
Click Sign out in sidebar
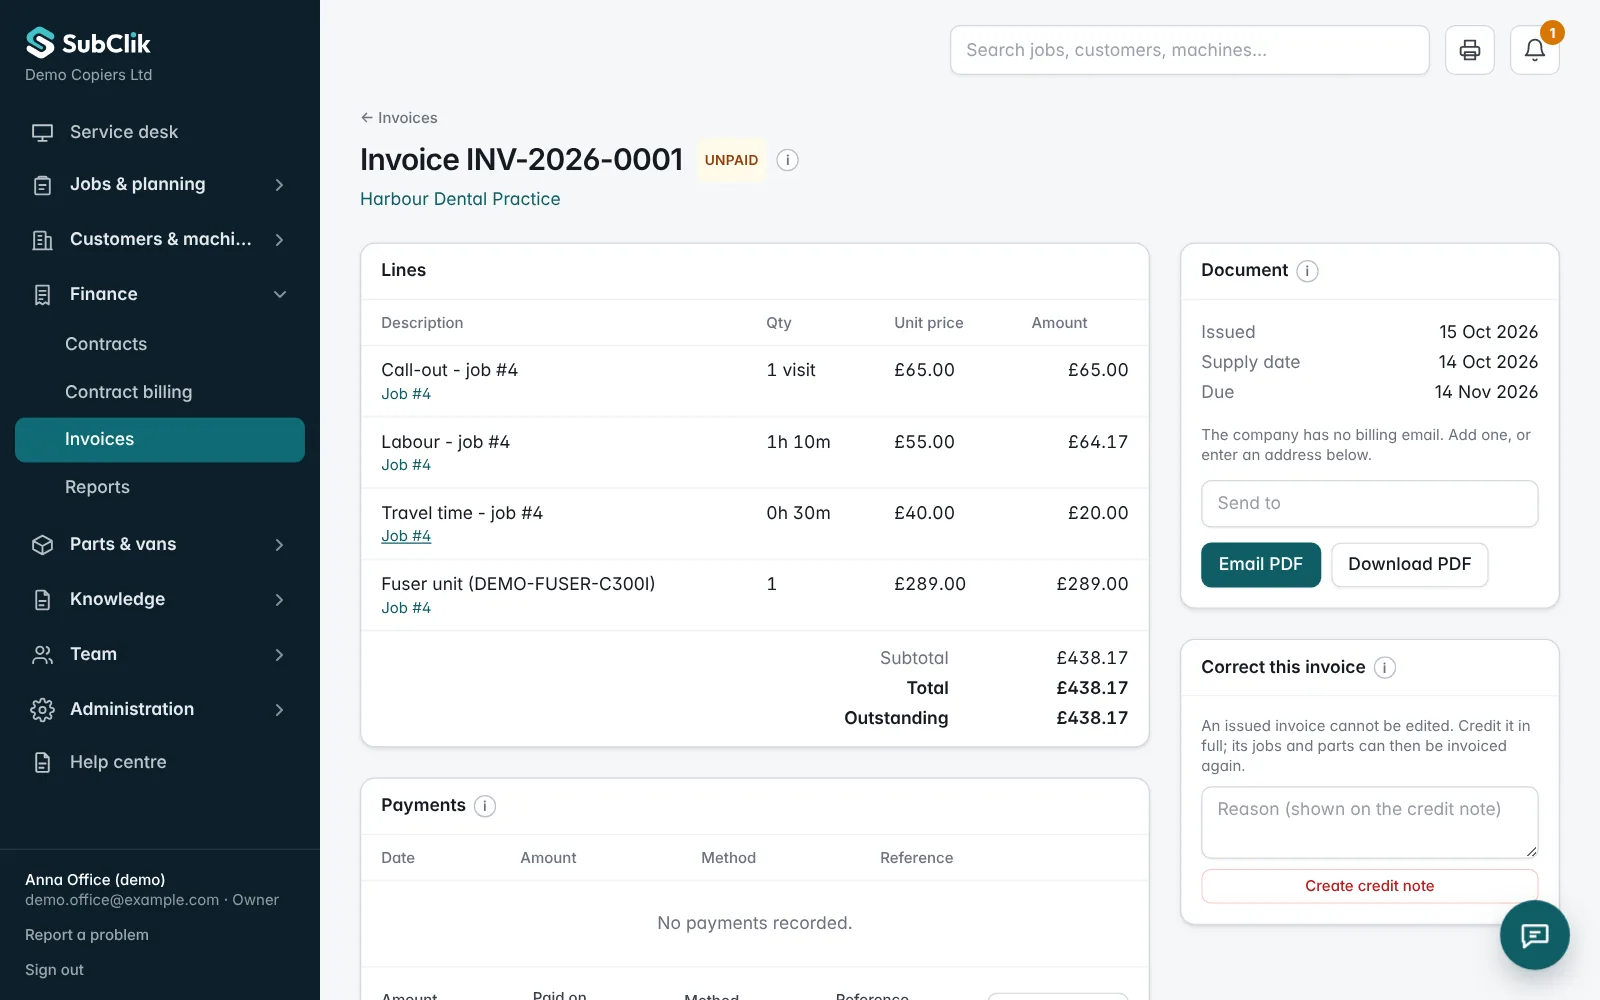[54, 970]
